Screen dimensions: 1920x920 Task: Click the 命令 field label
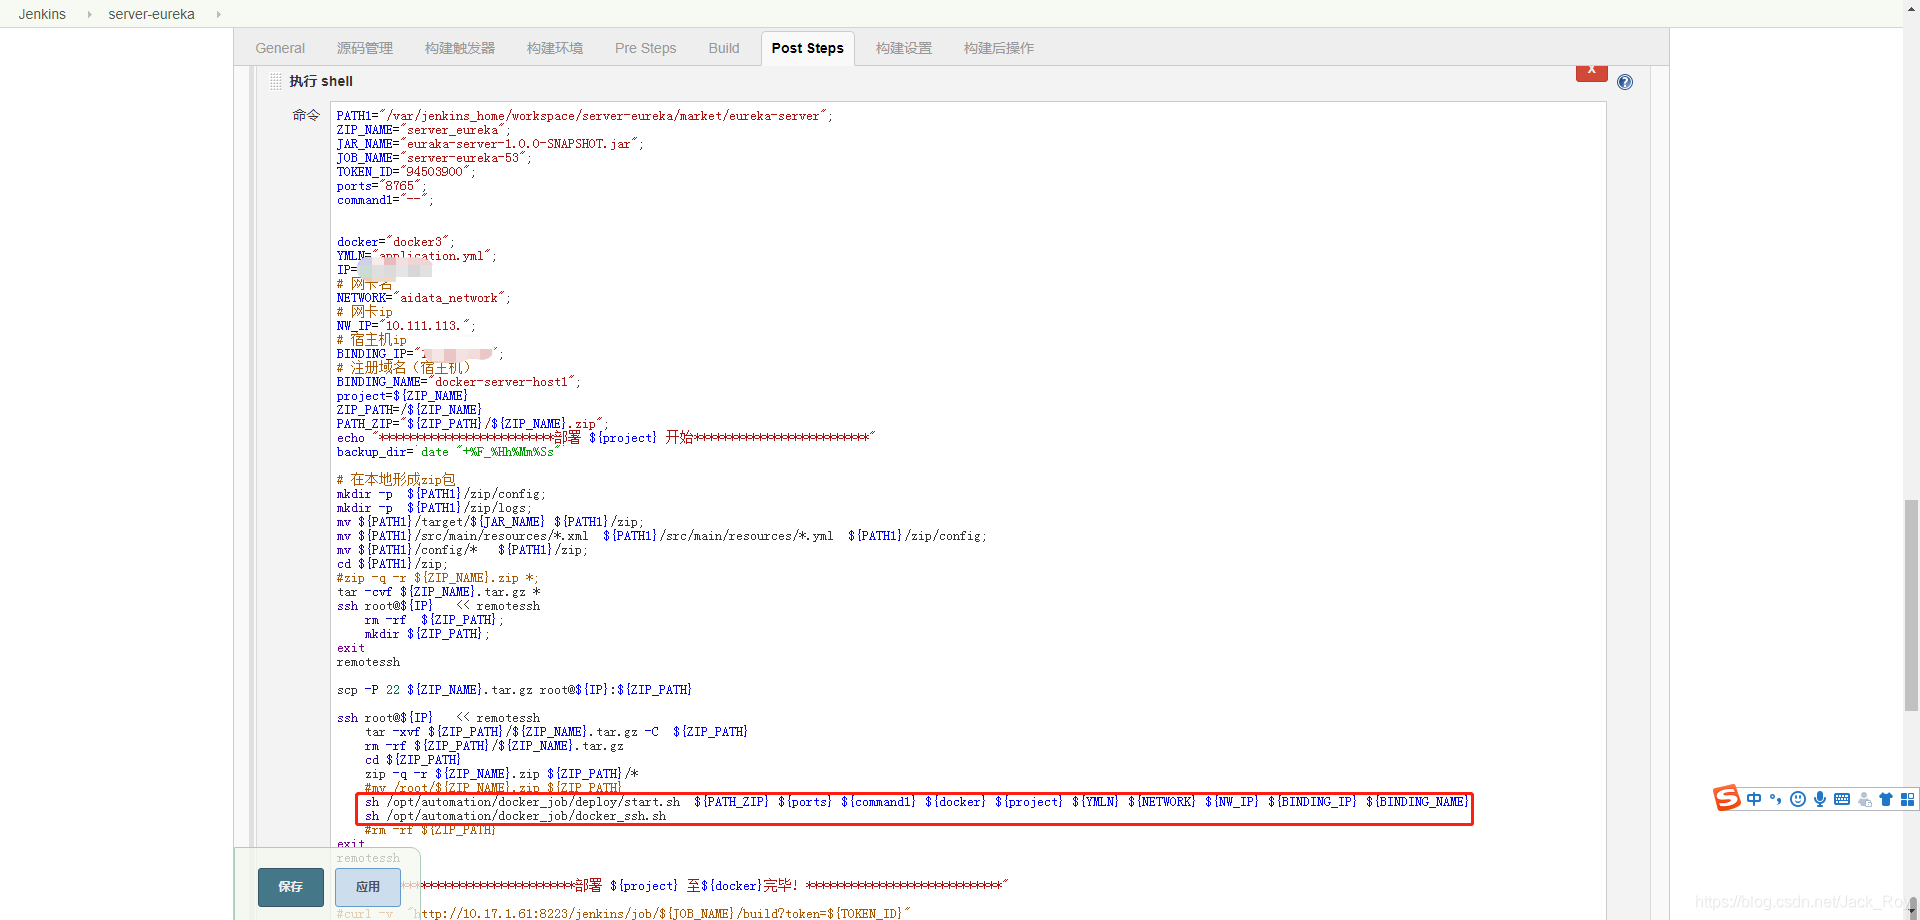(x=306, y=116)
